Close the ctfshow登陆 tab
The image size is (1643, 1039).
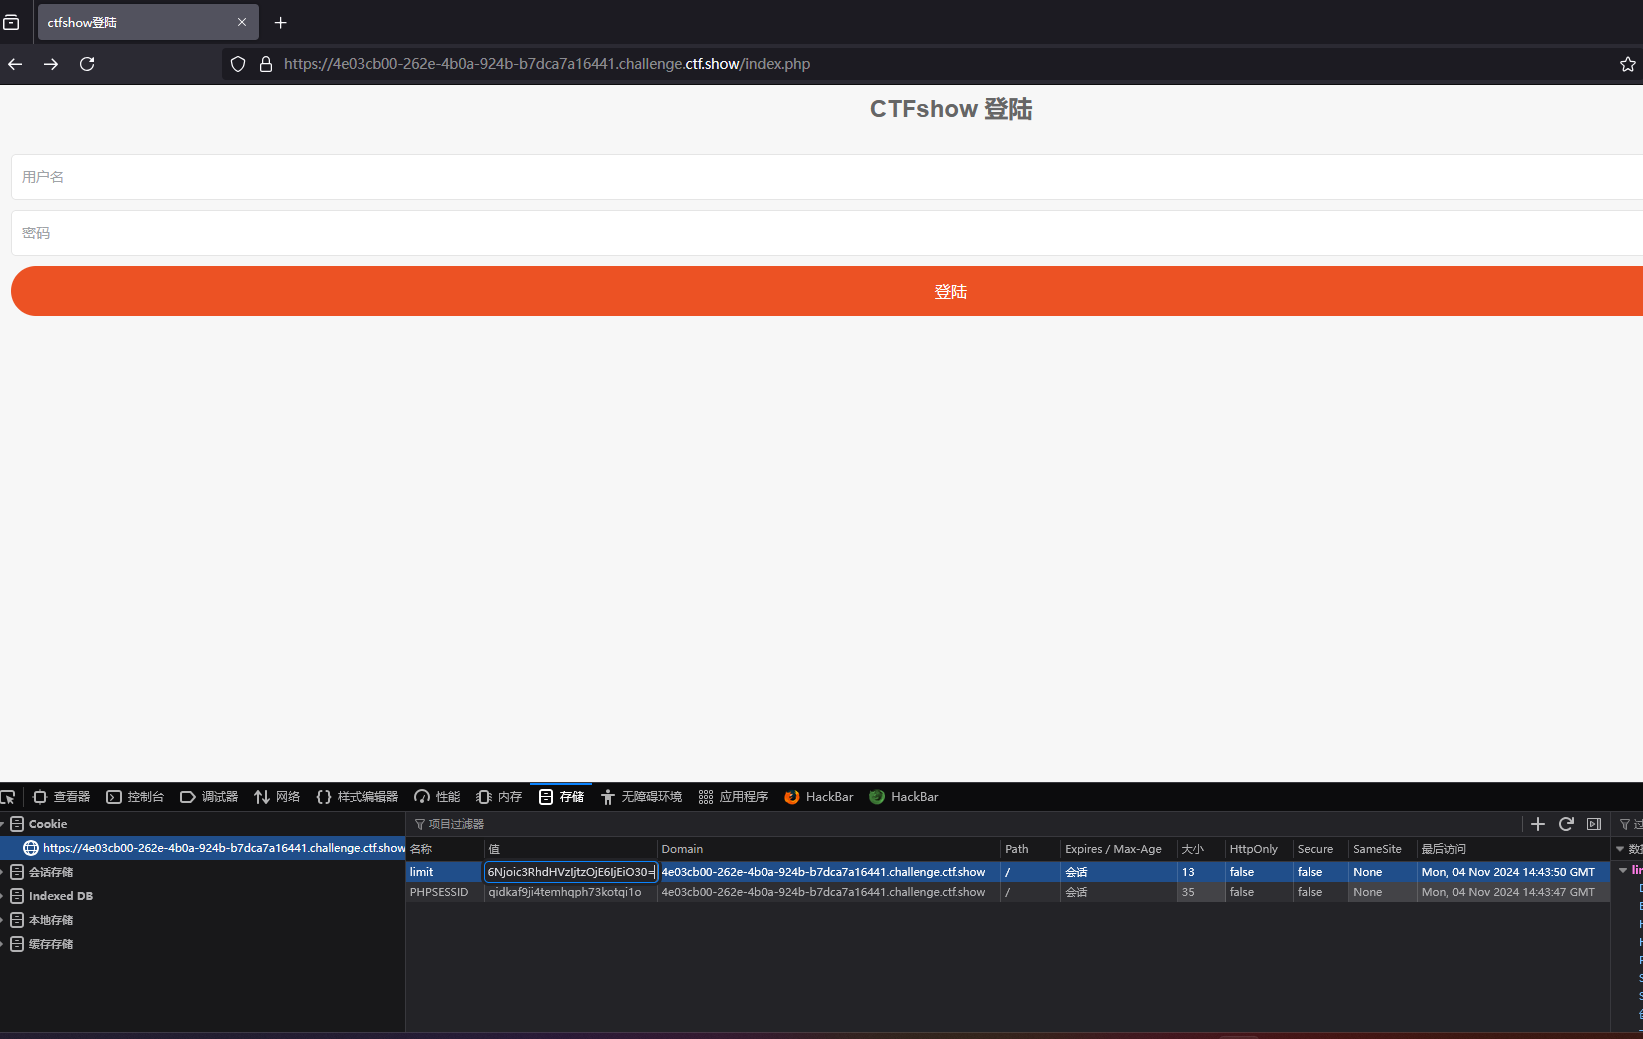coord(242,22)
